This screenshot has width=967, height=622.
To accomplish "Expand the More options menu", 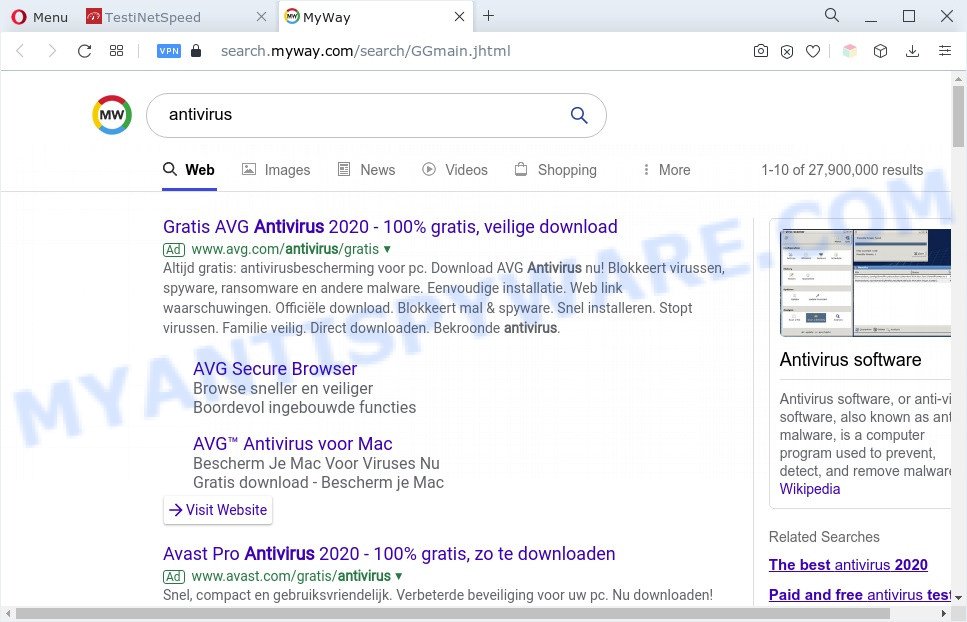I will (x=666, y=170).
